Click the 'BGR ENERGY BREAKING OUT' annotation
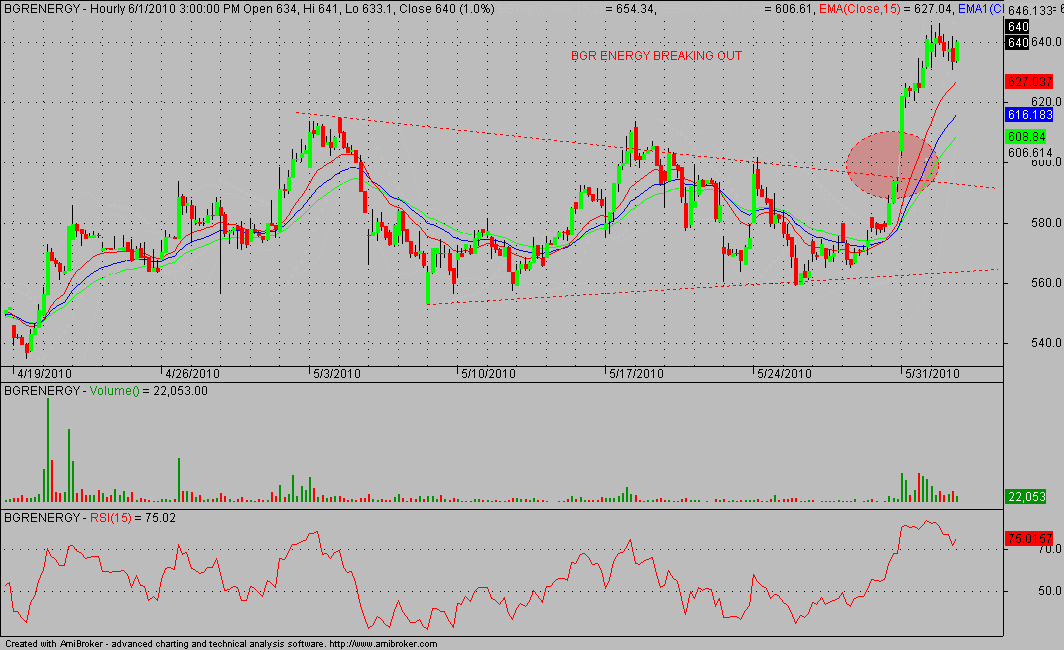 tap(656, 56)
